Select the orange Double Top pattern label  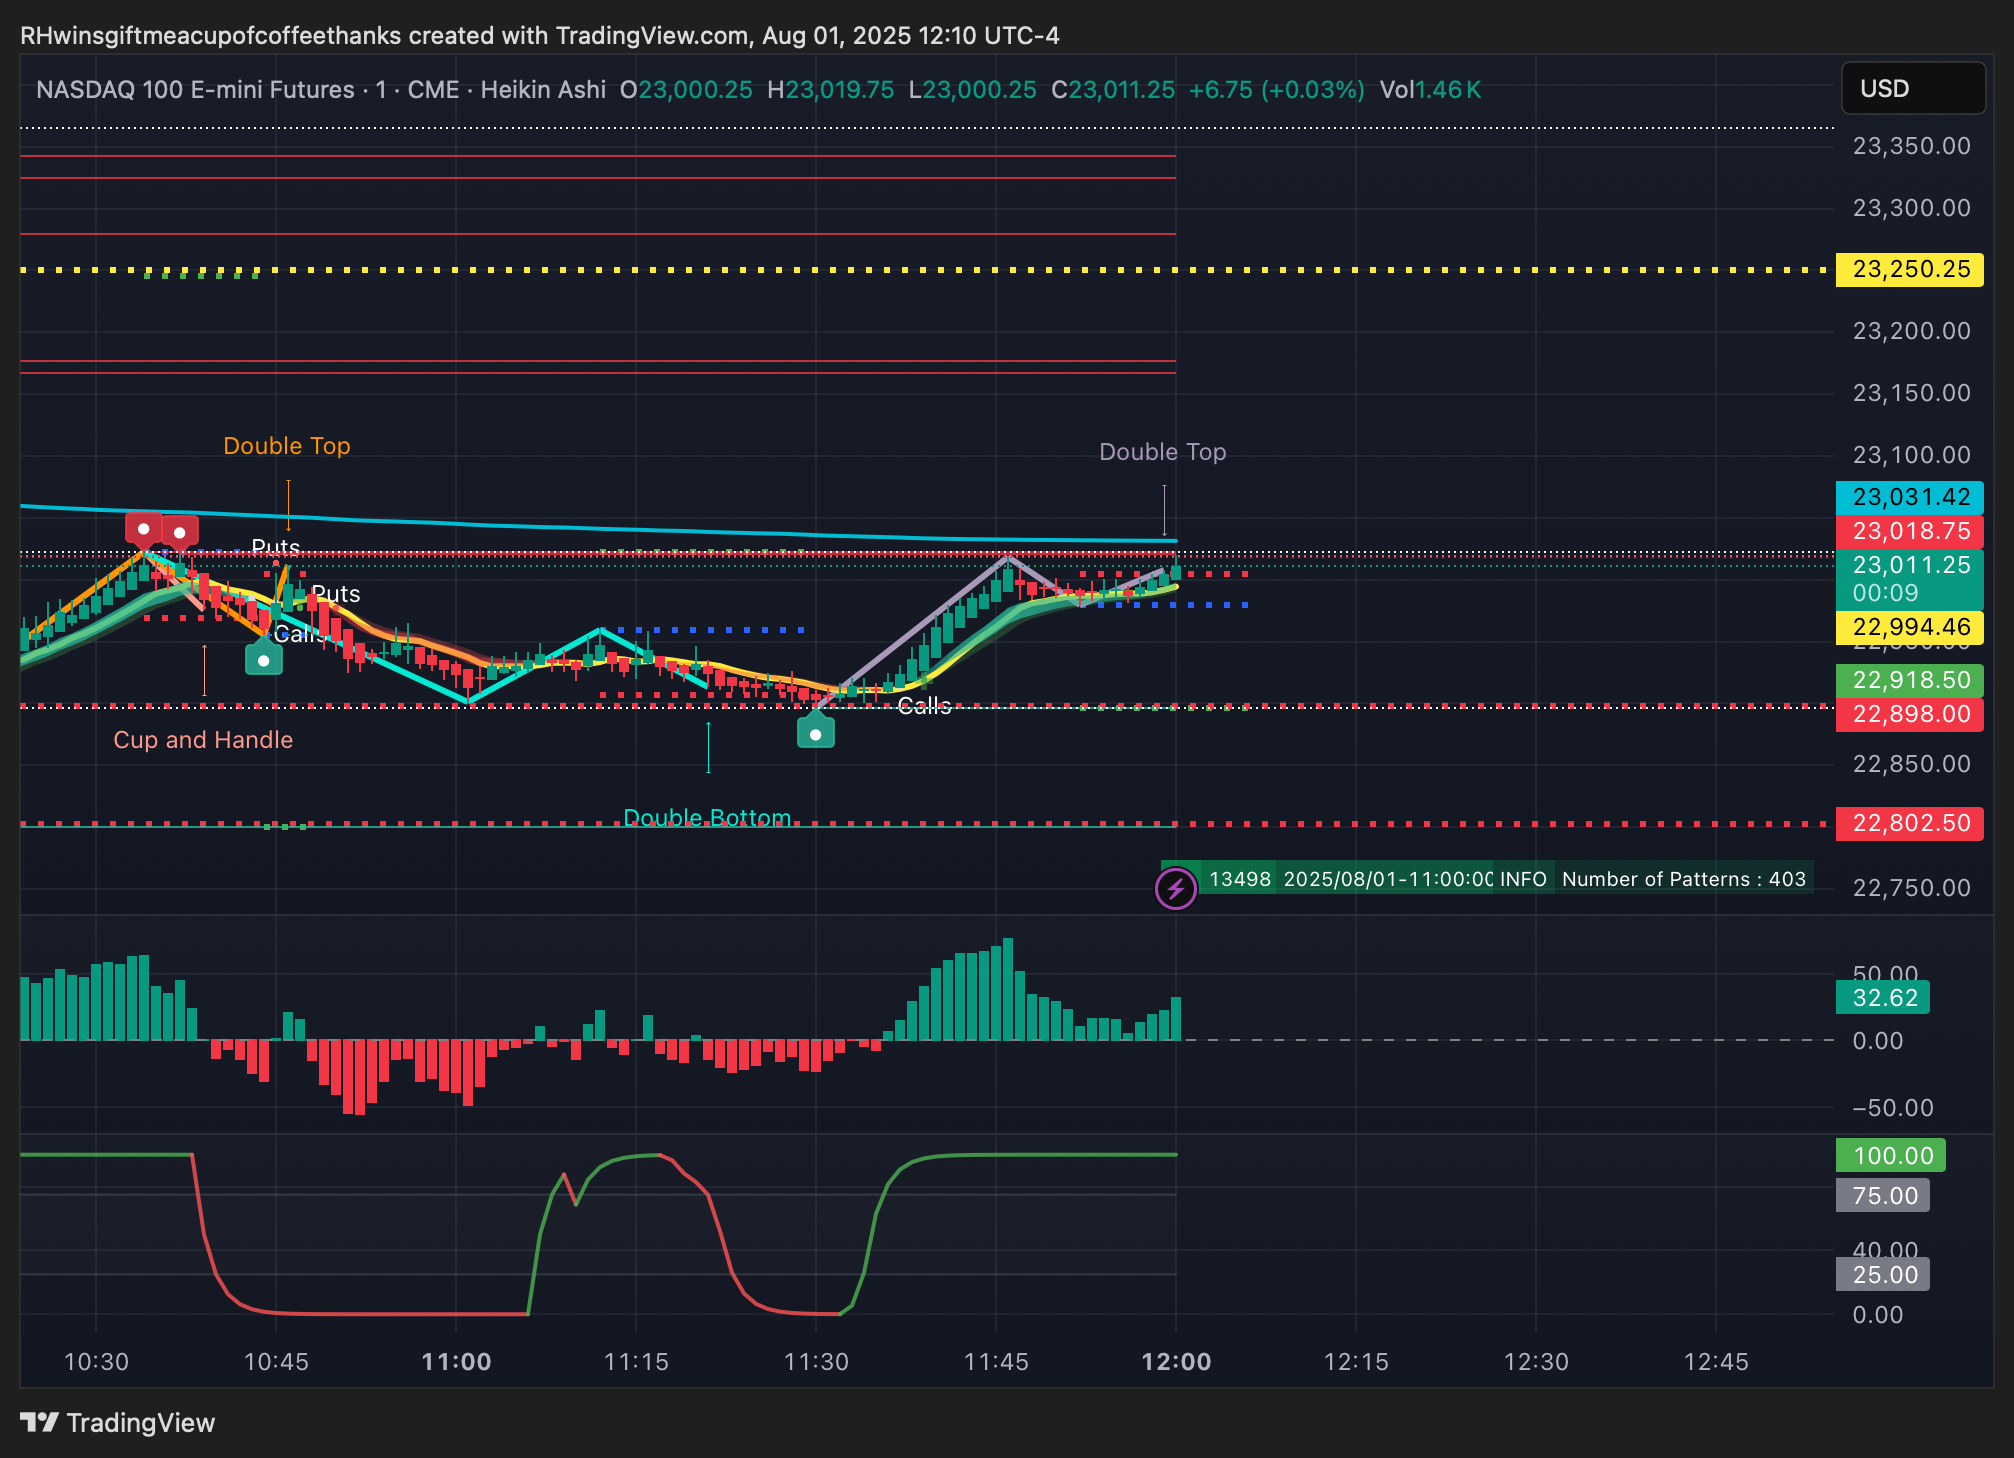tap(287, 446)
